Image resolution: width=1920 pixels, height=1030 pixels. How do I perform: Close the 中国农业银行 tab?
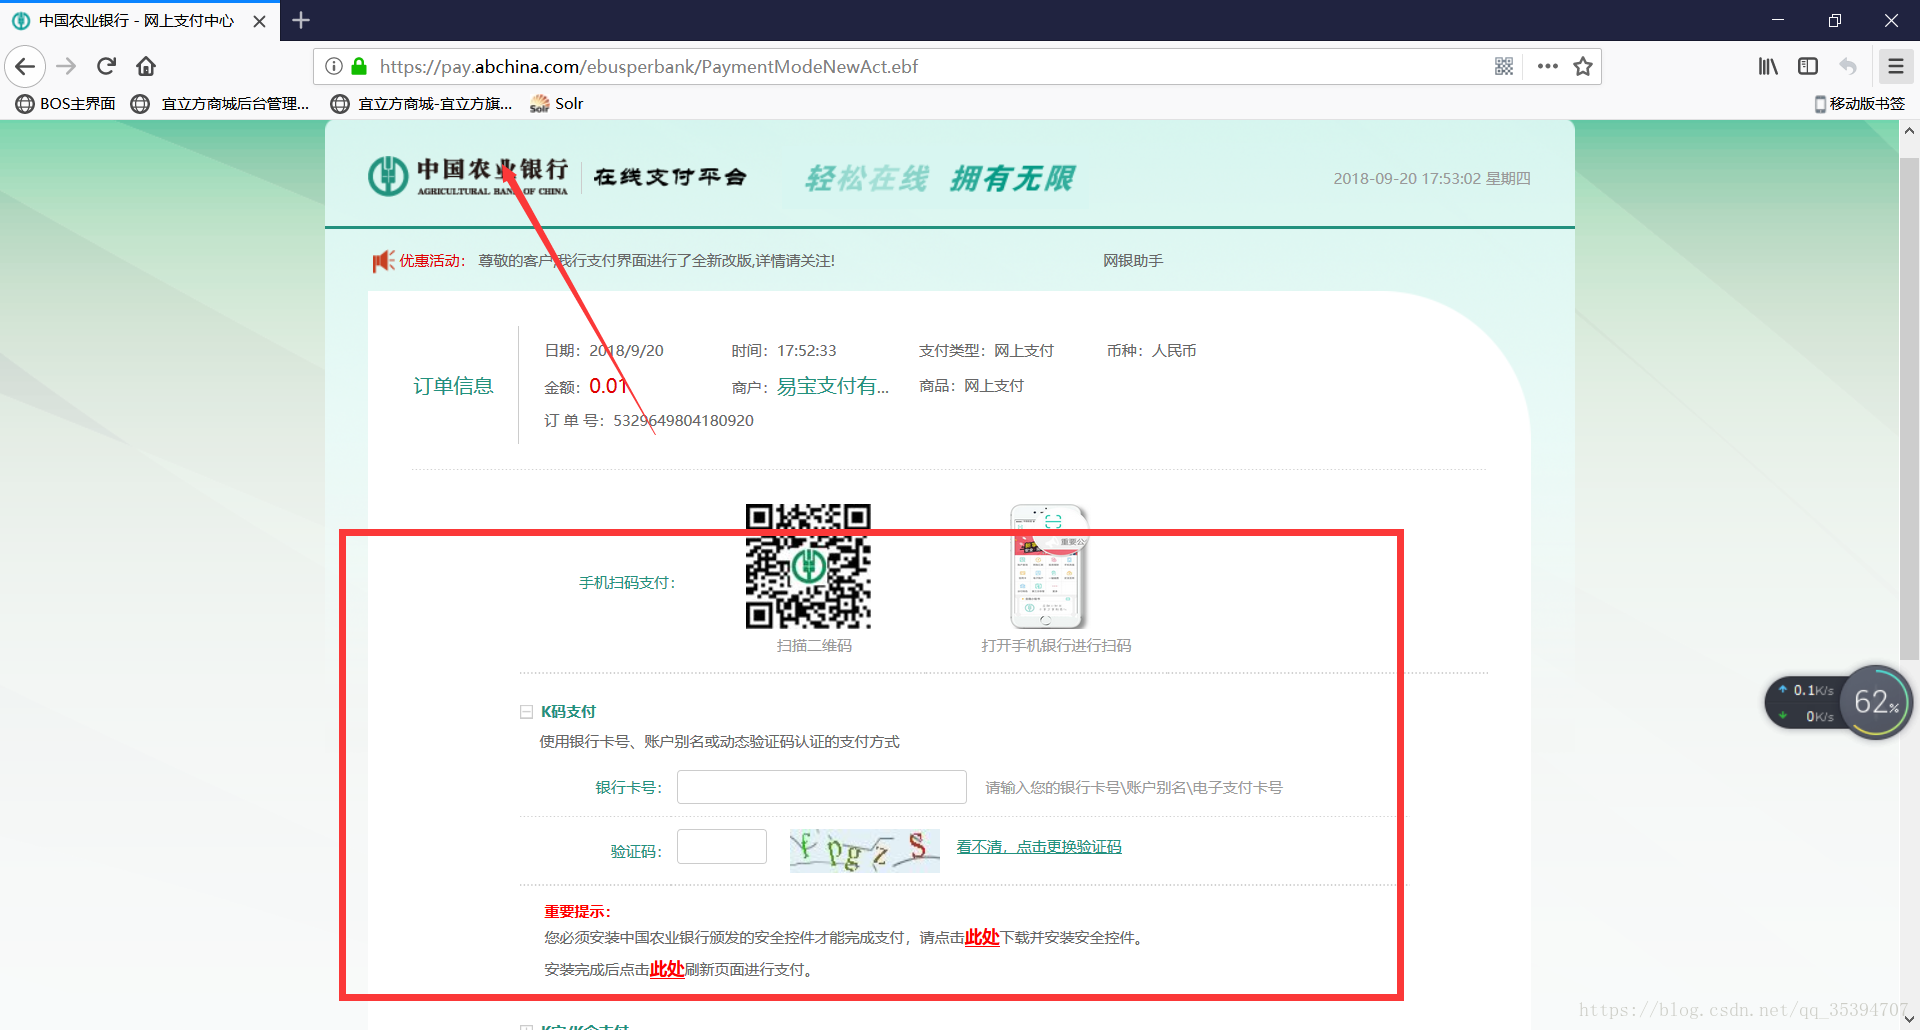tap(259, 21)
